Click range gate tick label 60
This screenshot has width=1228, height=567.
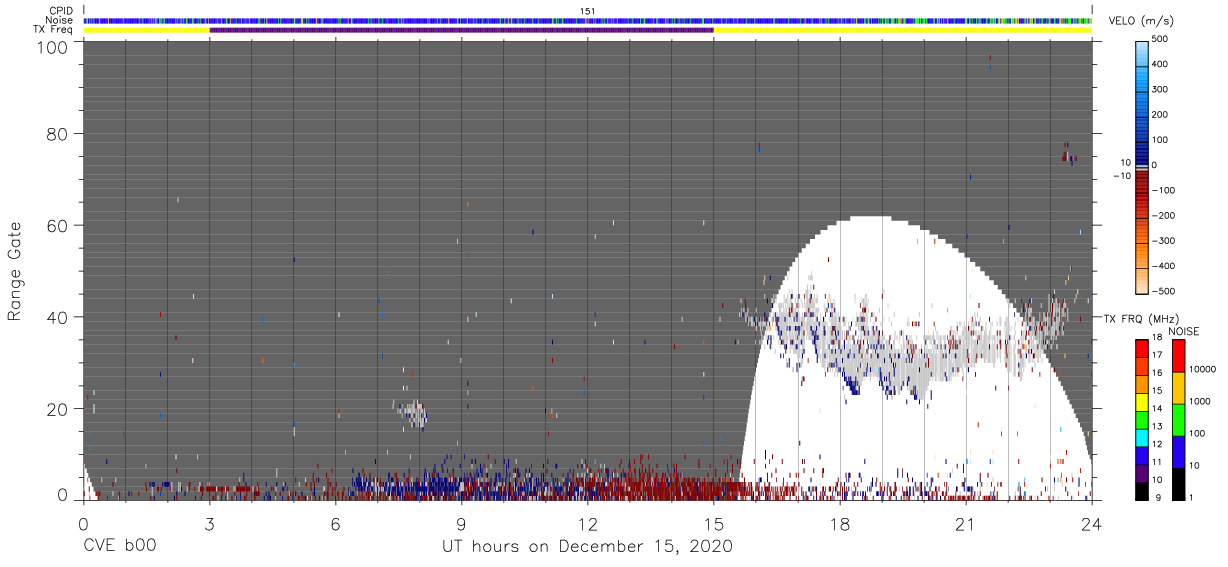point(56,225)
